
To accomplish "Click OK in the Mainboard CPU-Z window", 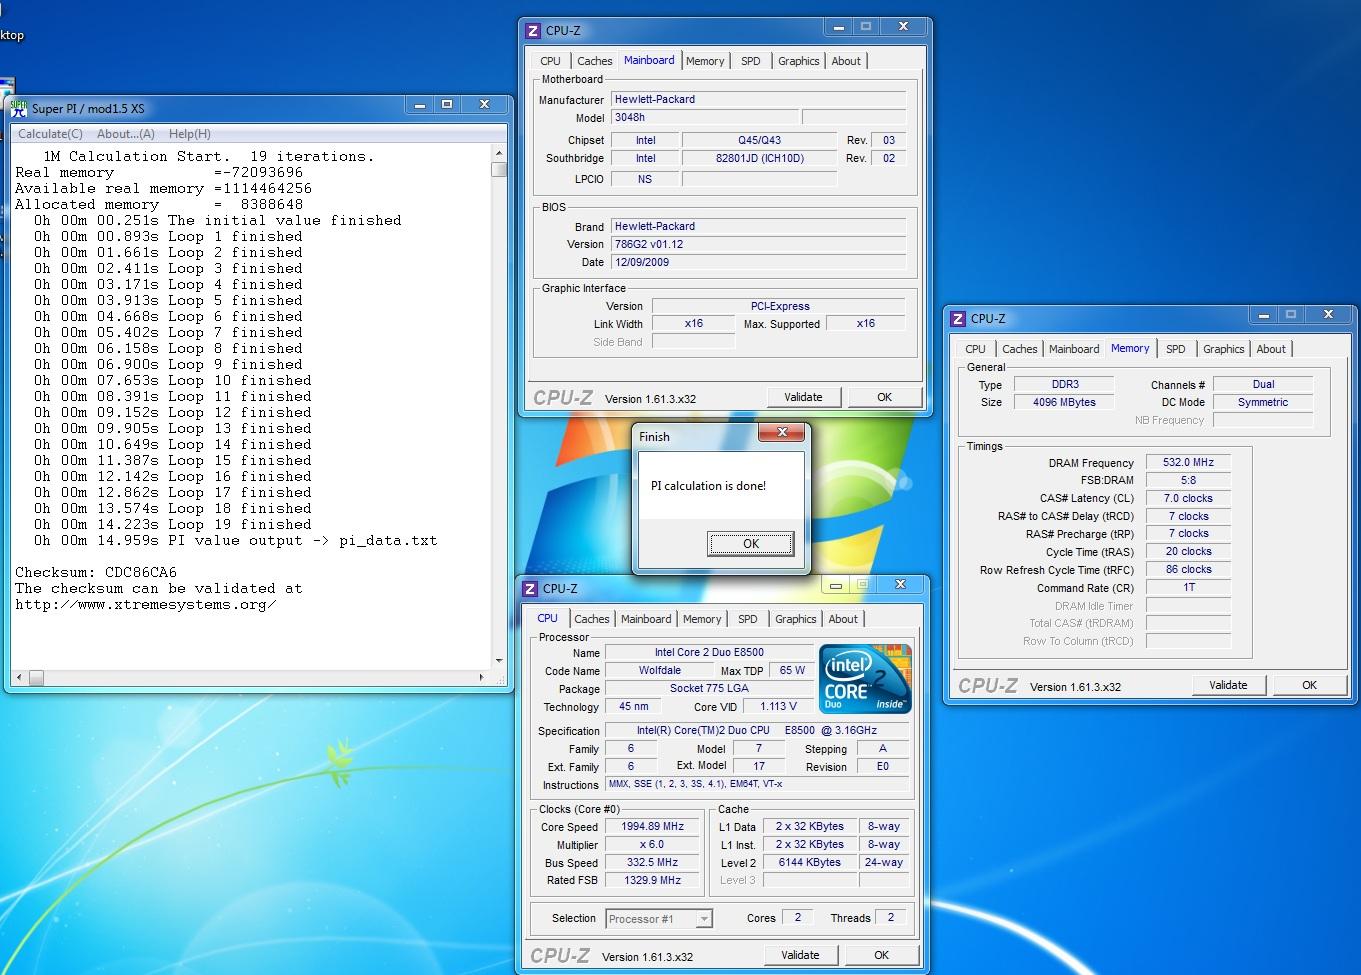I will pyautogui.click(x=884, y=397).
